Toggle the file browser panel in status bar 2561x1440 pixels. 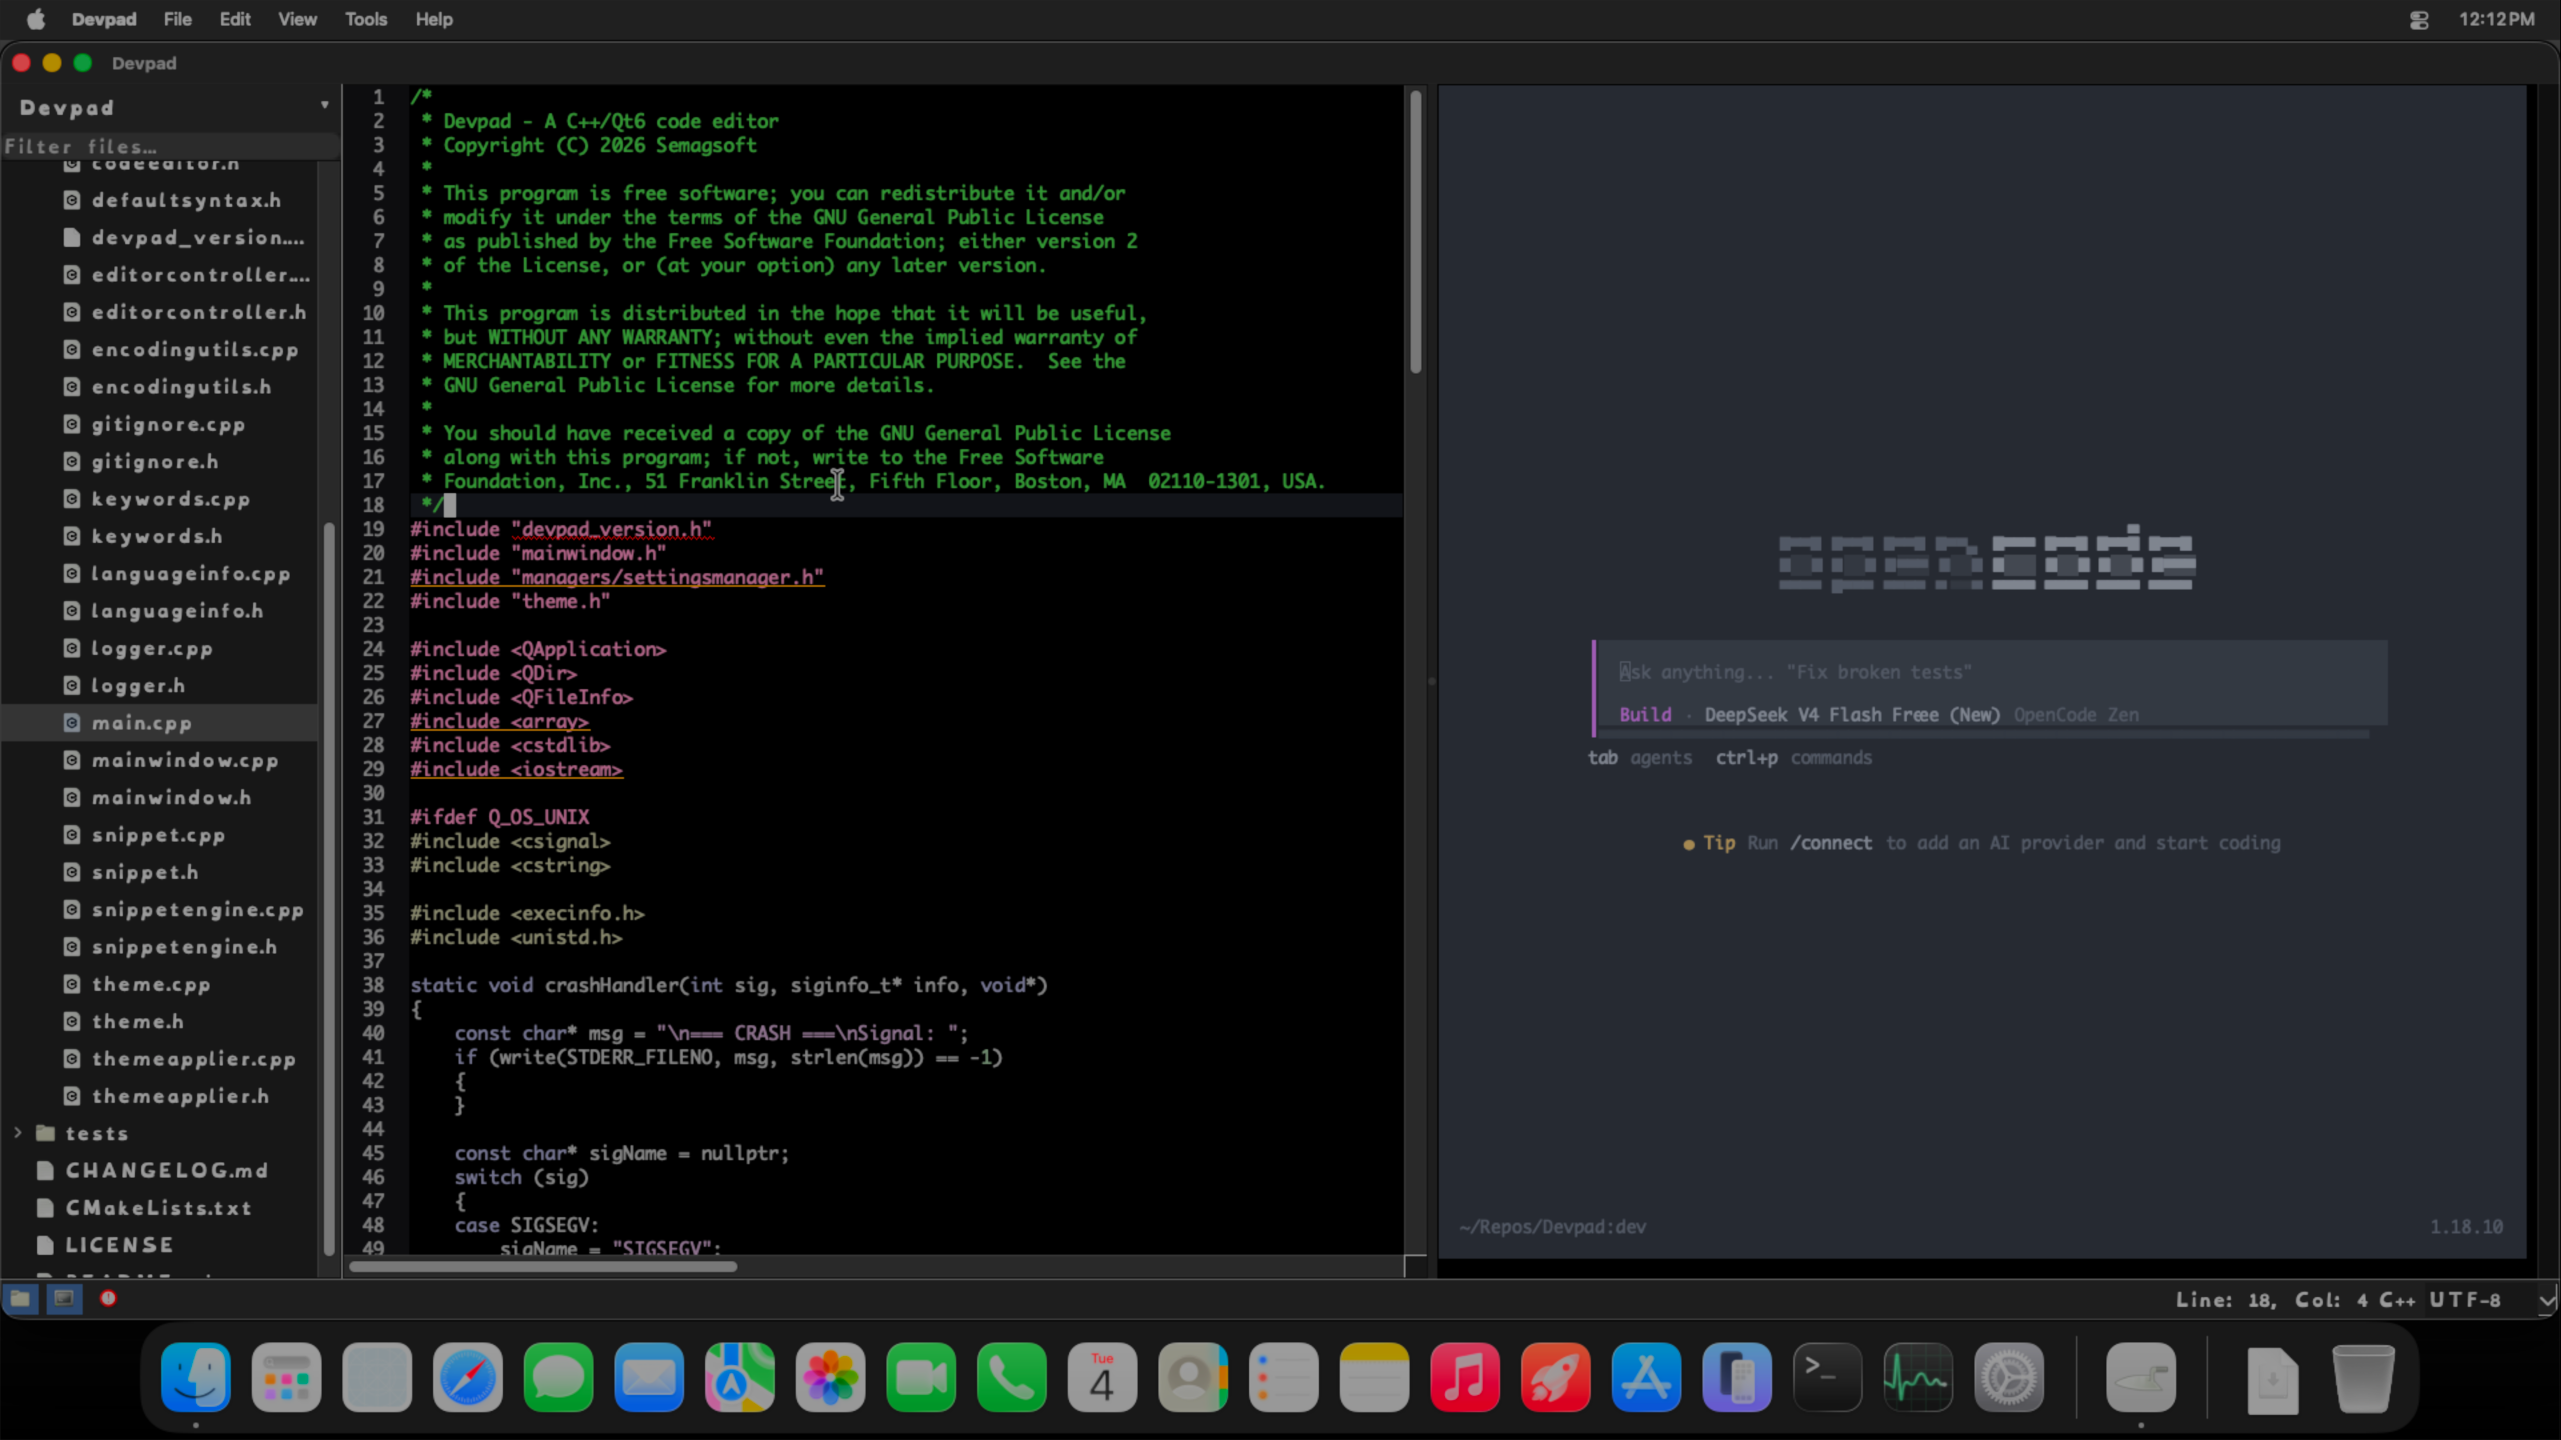pos(20,1298)
